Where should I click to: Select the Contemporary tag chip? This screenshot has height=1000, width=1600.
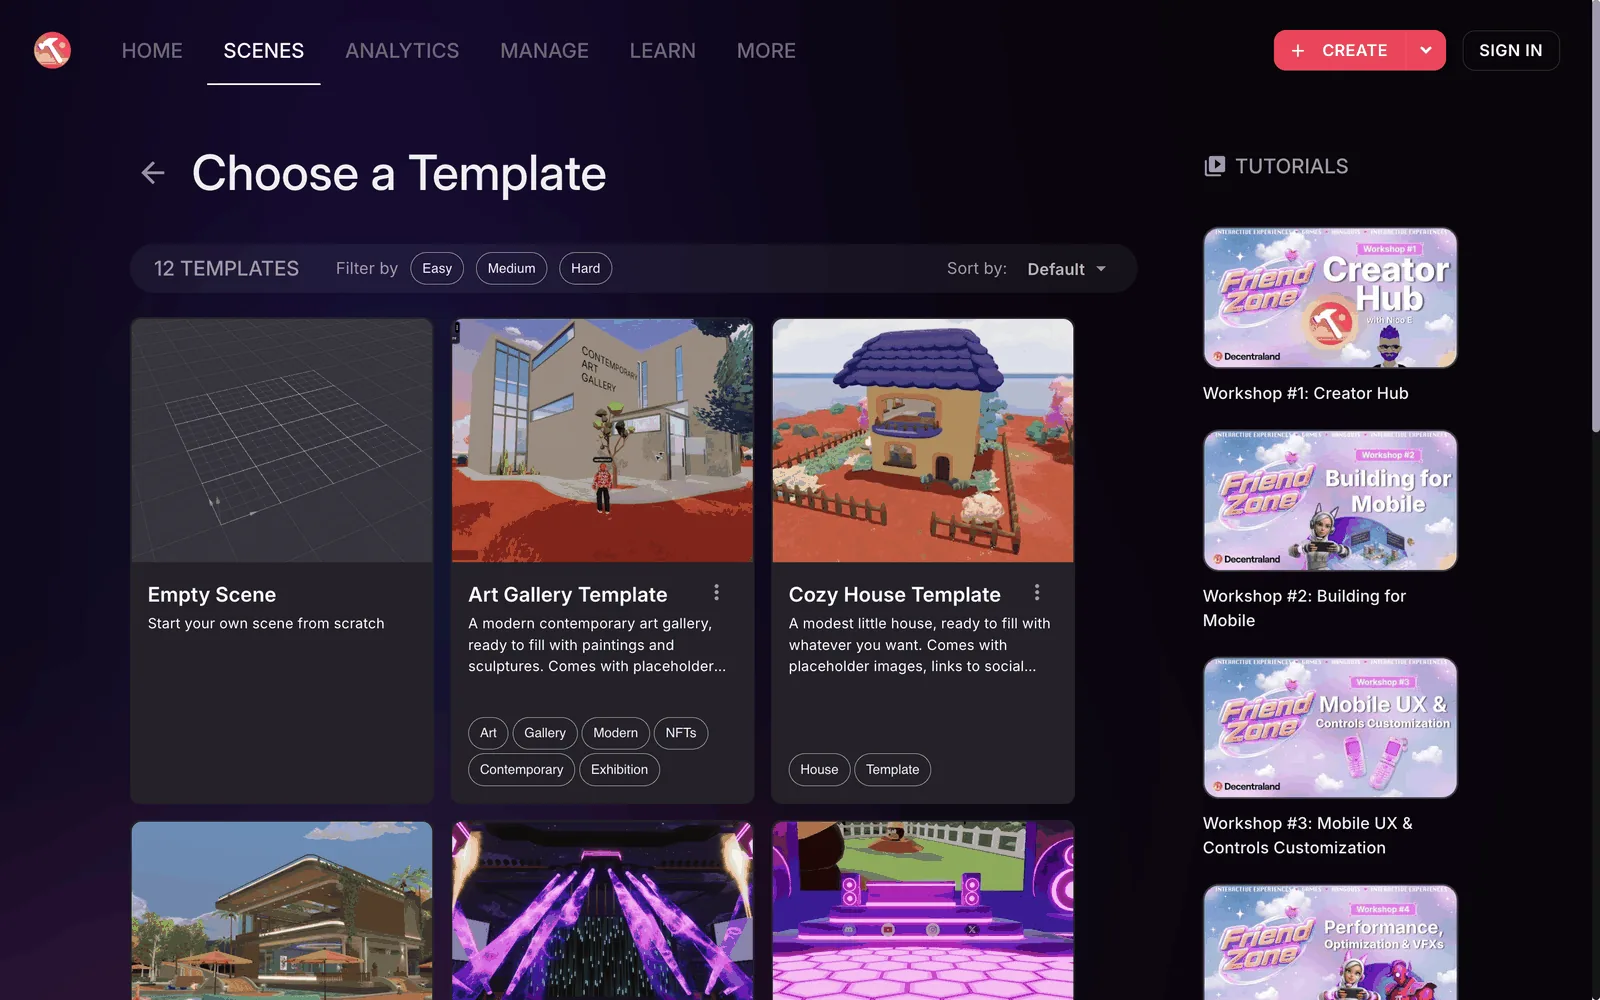click(x=521, y=770)
